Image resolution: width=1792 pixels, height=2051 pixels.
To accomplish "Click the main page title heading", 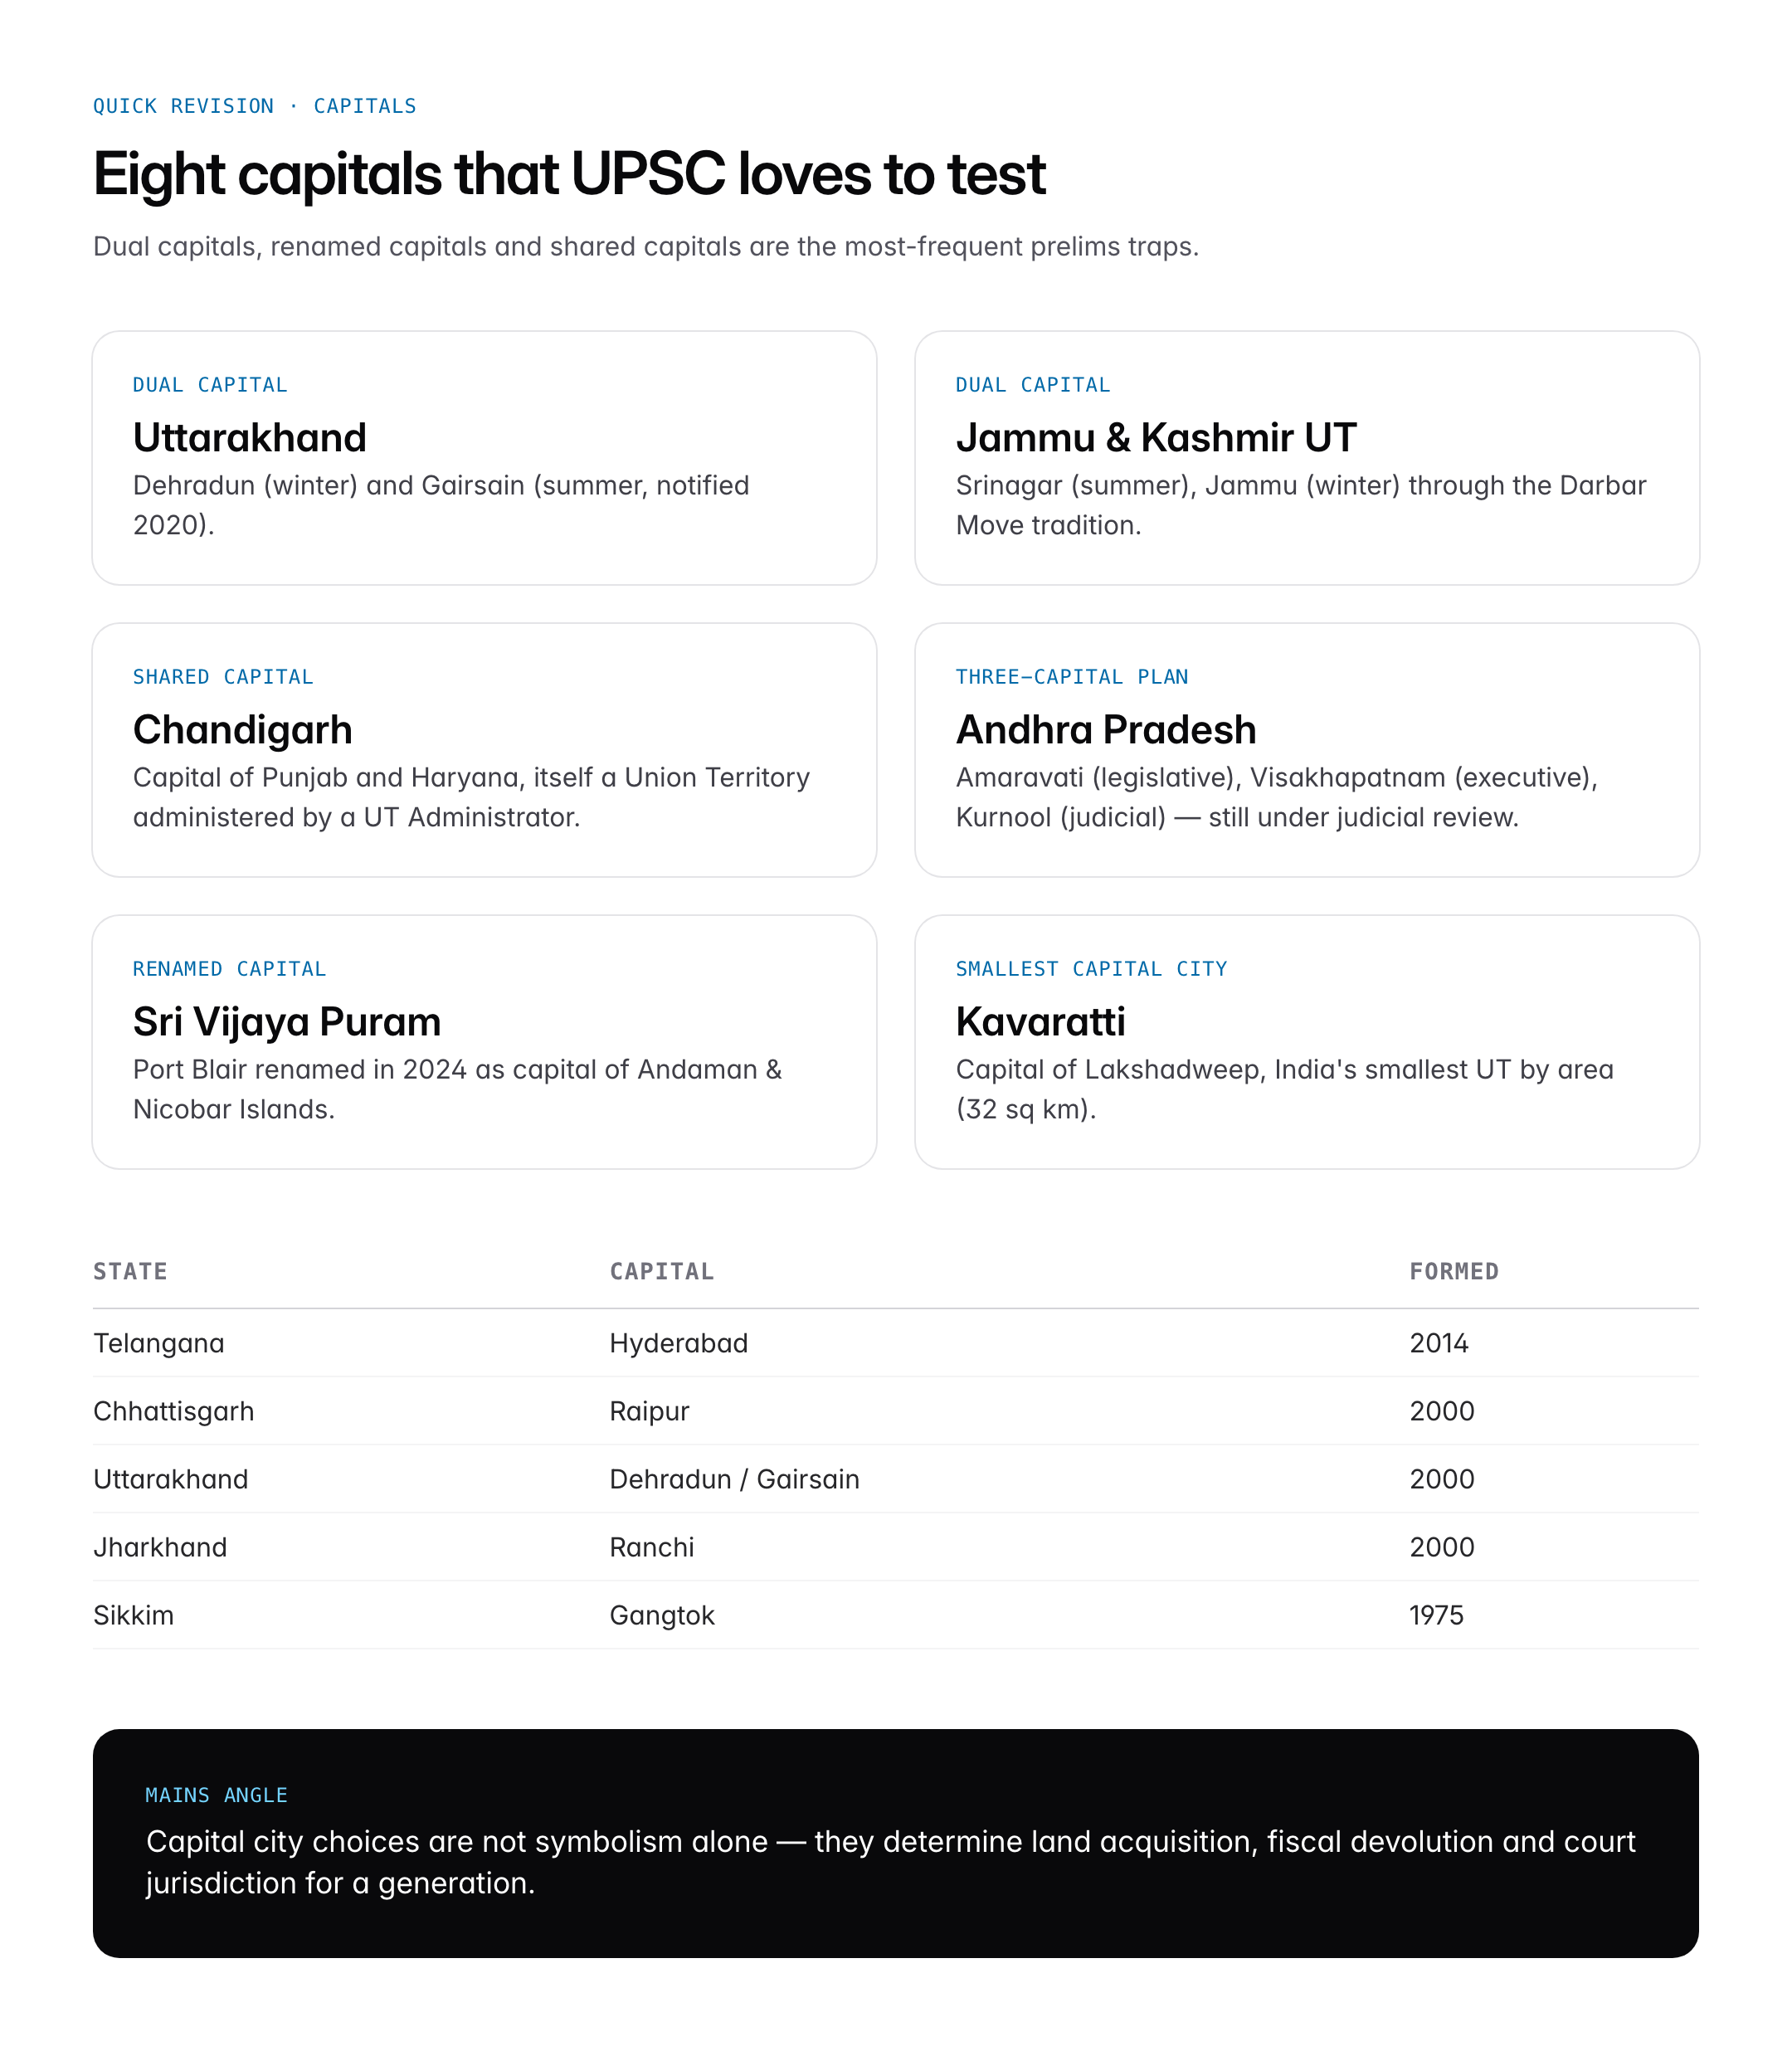I will 569,174.
